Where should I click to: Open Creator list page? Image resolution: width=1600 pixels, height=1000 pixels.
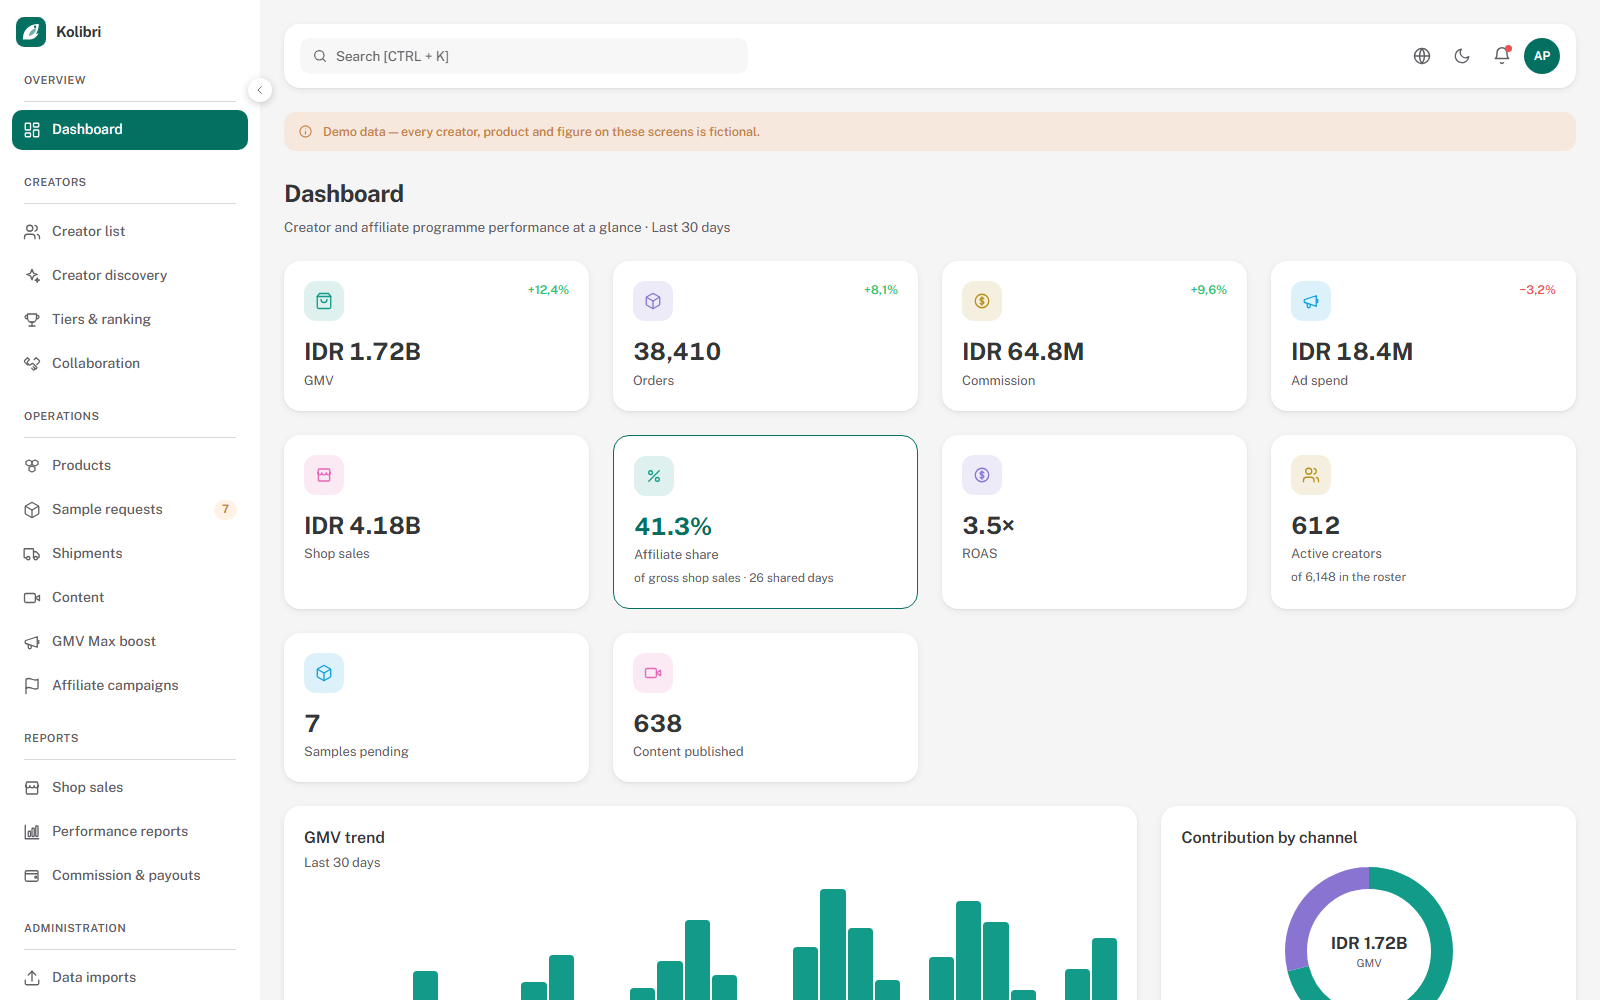click(x=130, y=232)
